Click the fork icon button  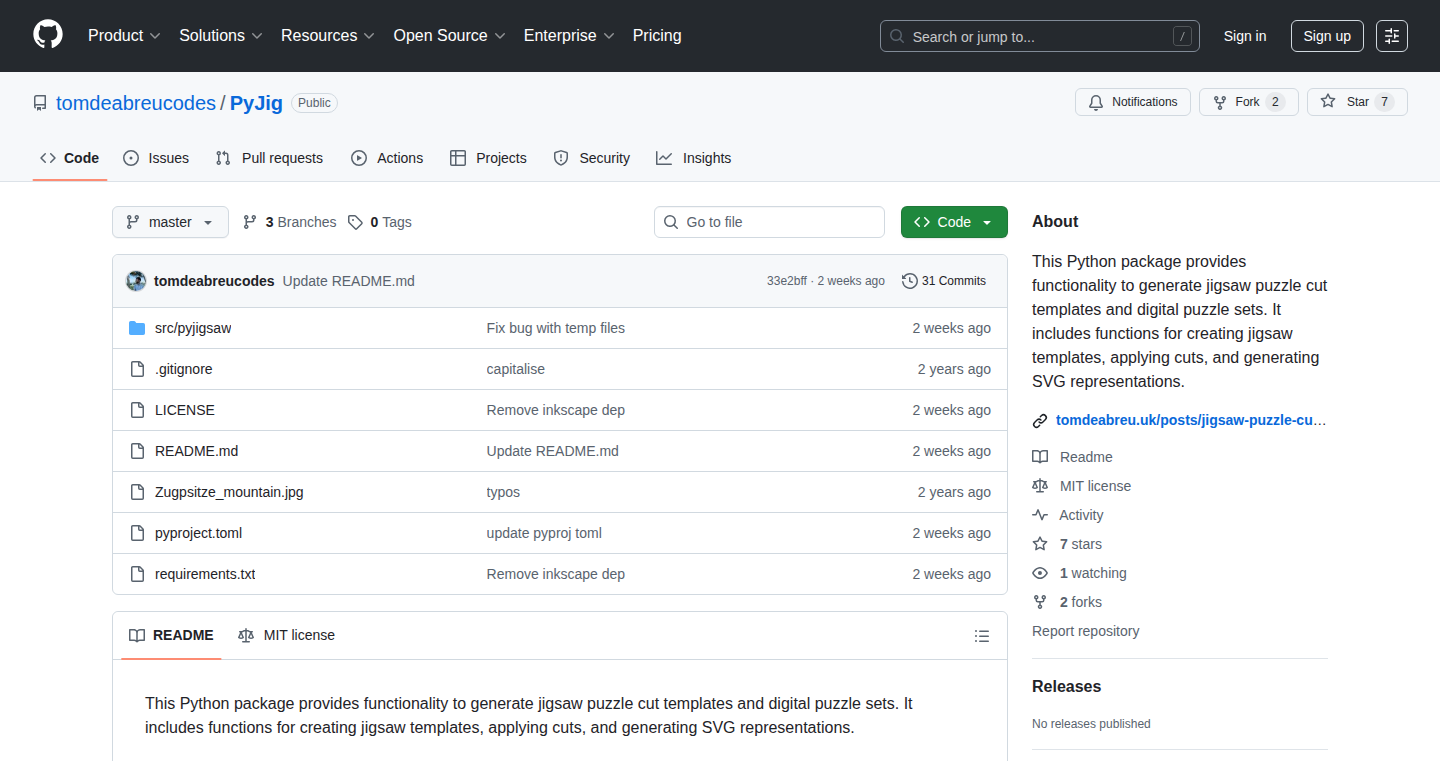coord(1220,102)
